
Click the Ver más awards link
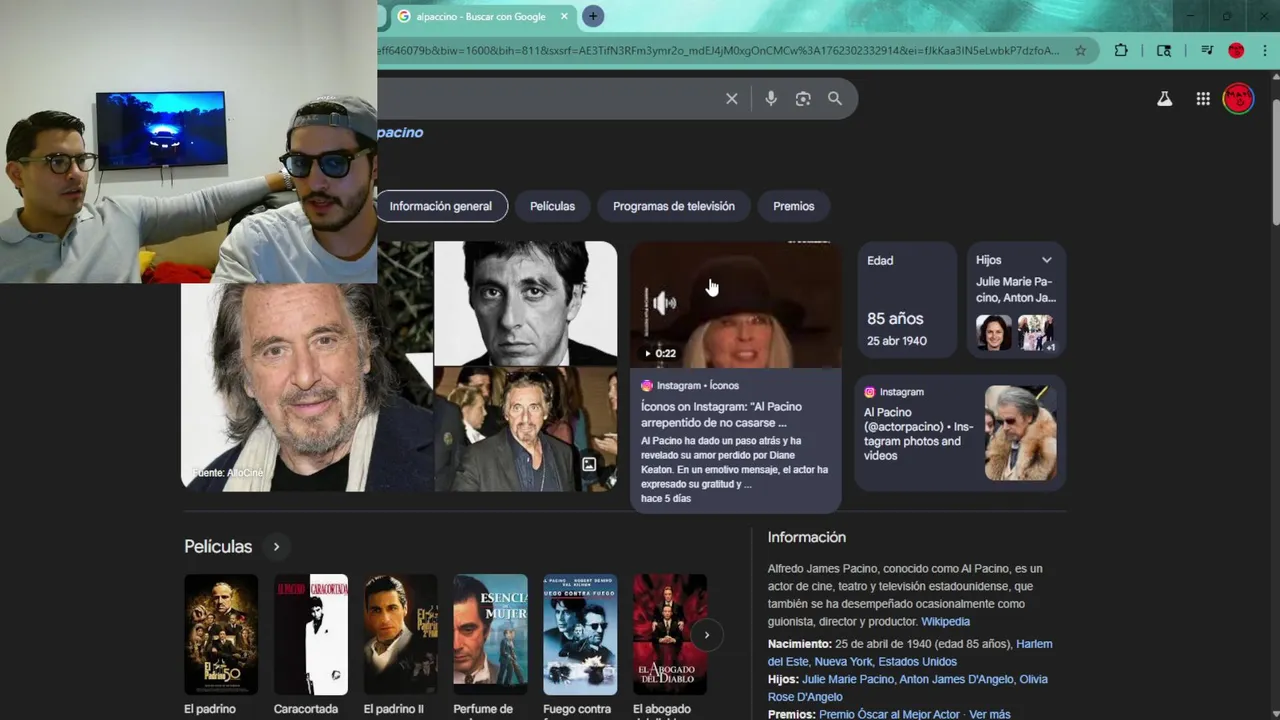click(x=990, y=714)
